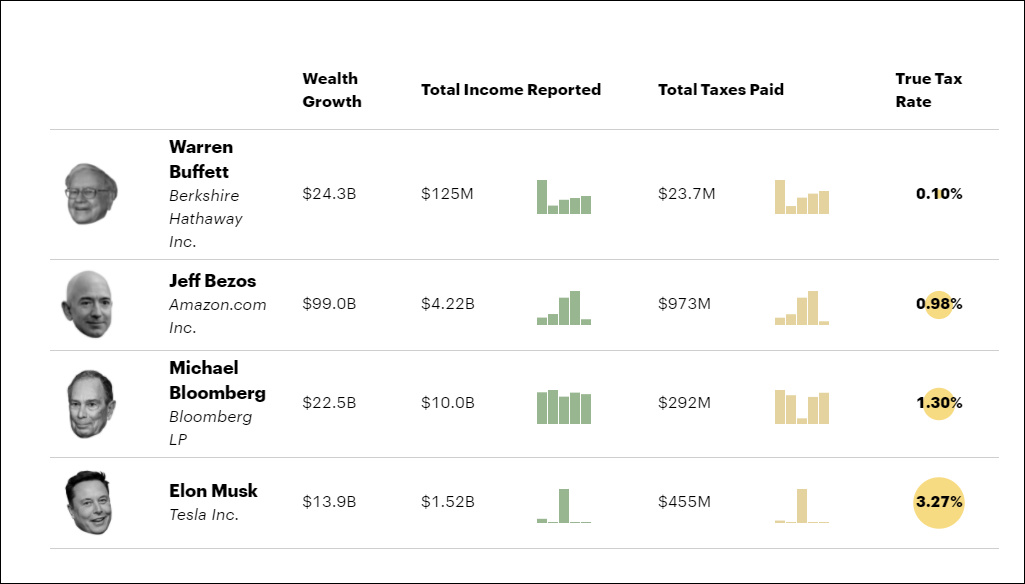The width and height of the screenshot is (1025, 584).
Task: Click Warren Buffett's yellow taxes bar chart
Action: 802,198
